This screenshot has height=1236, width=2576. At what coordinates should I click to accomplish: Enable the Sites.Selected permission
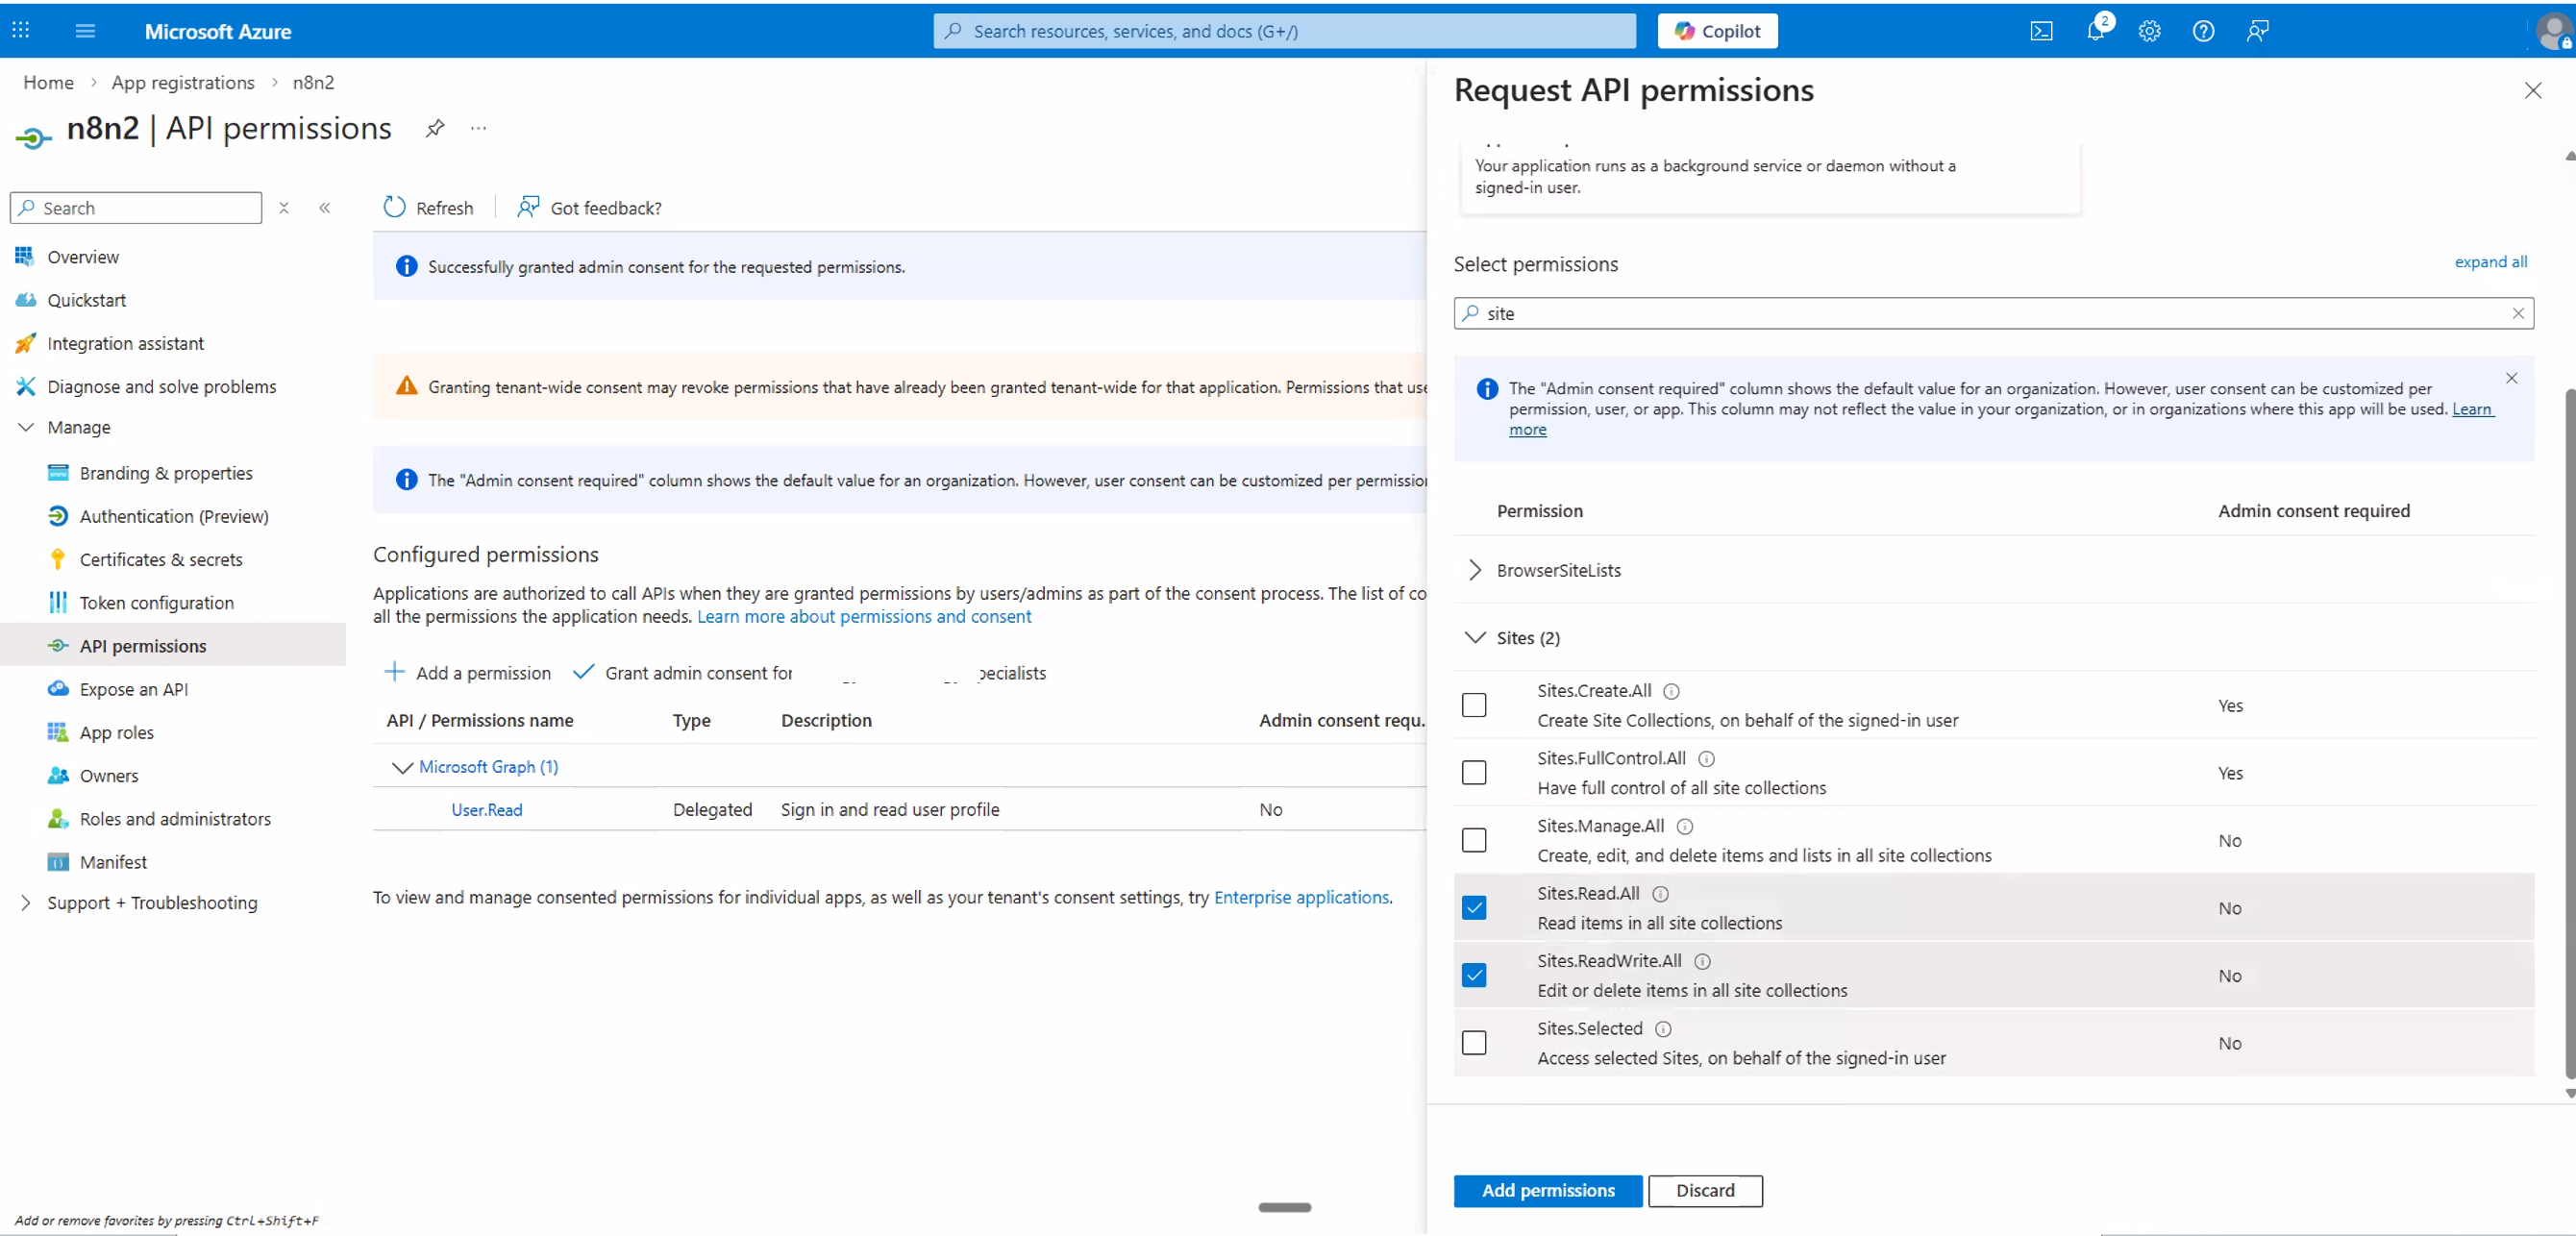pyautogui.click(x=1474, y=1042)
